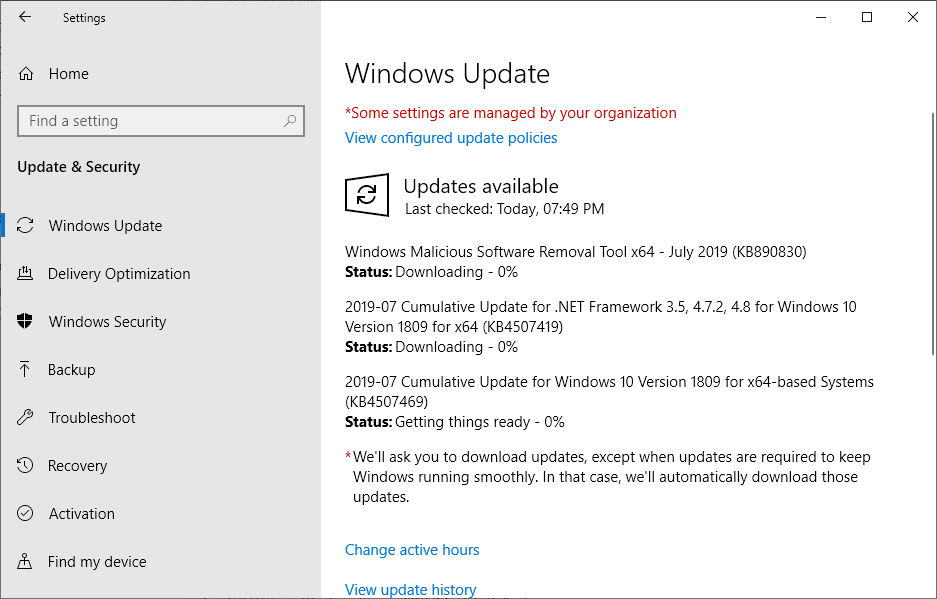
Task: Click the large Updates available refresh icon
Action: tap(367, 195)
